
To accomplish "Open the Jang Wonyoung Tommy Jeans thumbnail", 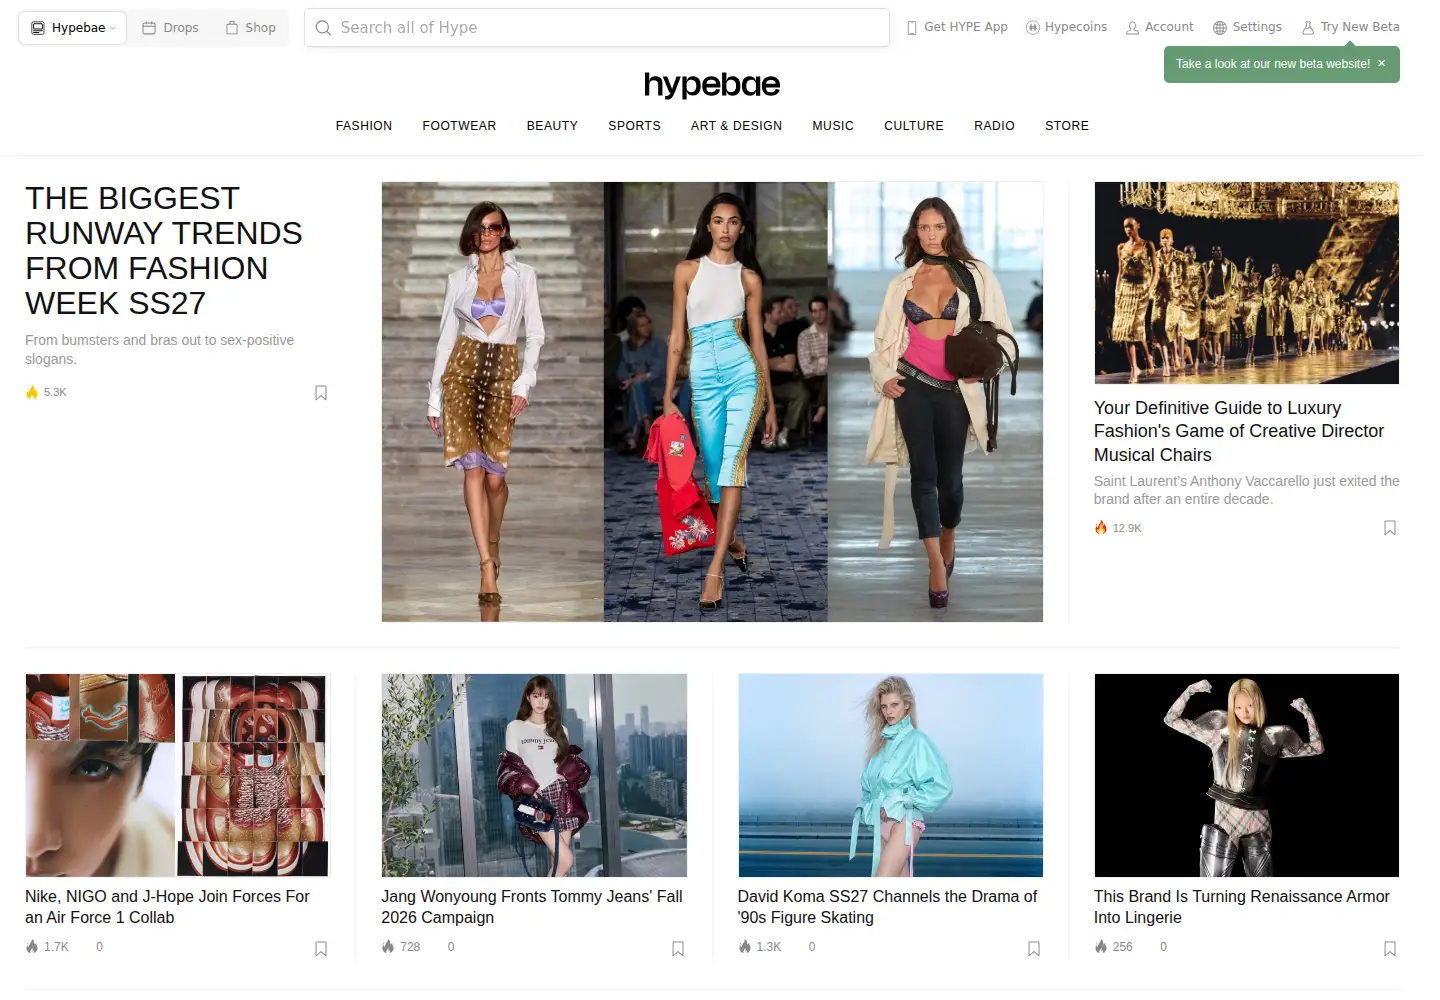I will 534,775.
